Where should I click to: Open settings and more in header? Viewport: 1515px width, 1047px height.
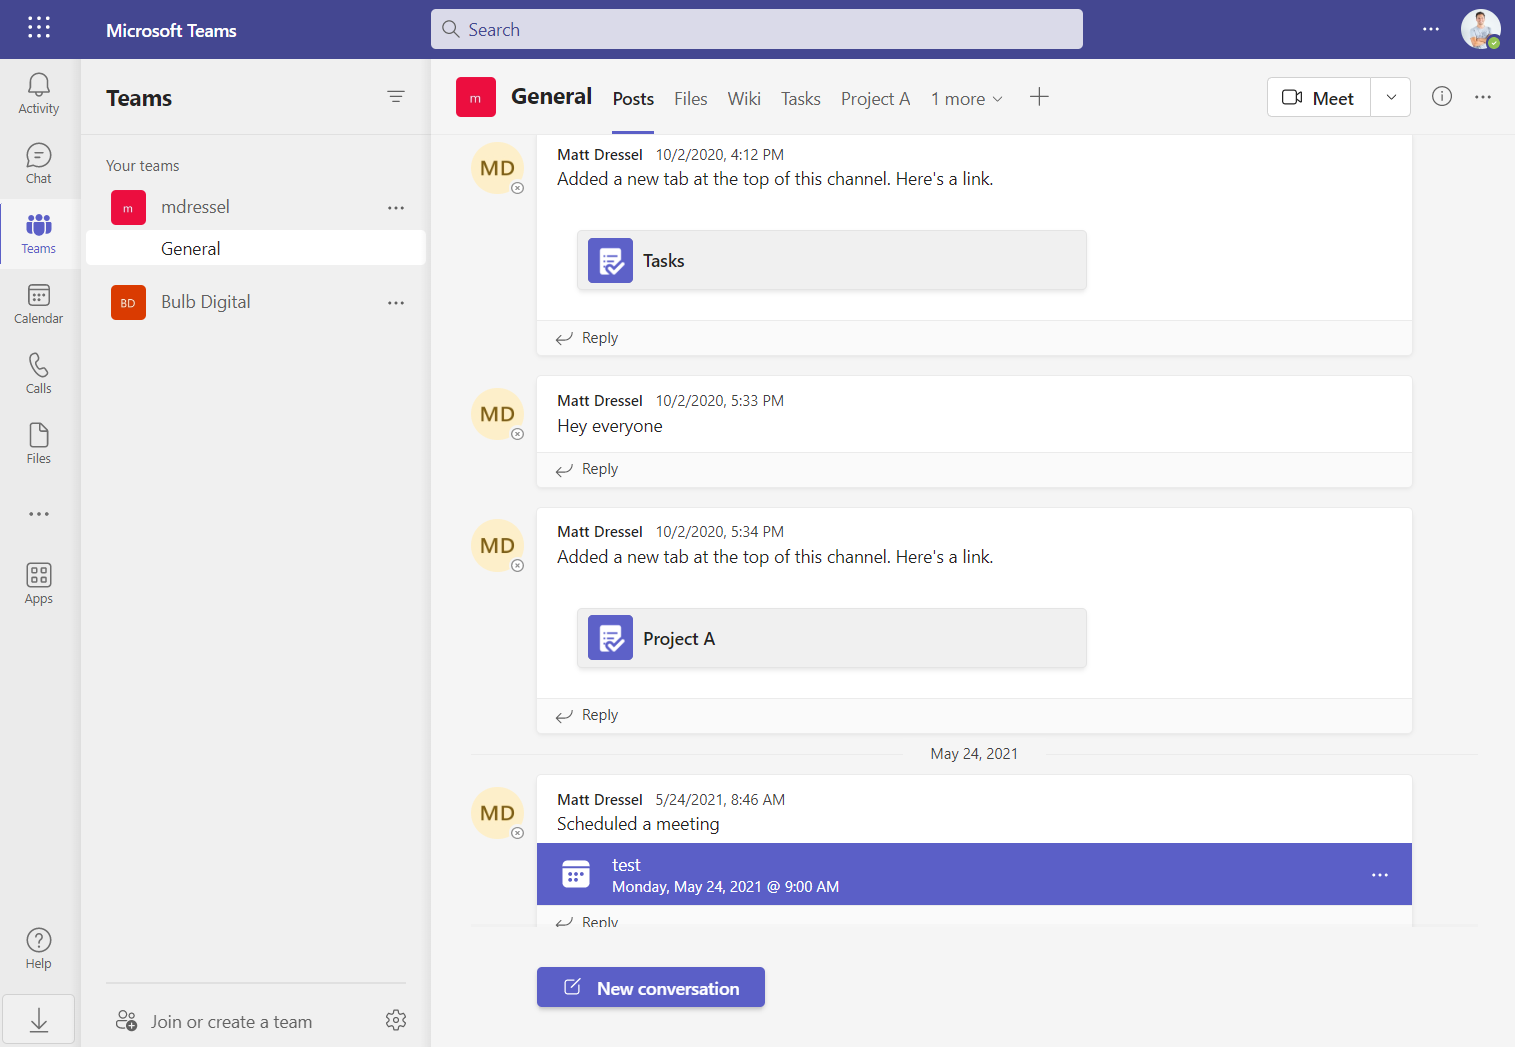point(1431,29)
